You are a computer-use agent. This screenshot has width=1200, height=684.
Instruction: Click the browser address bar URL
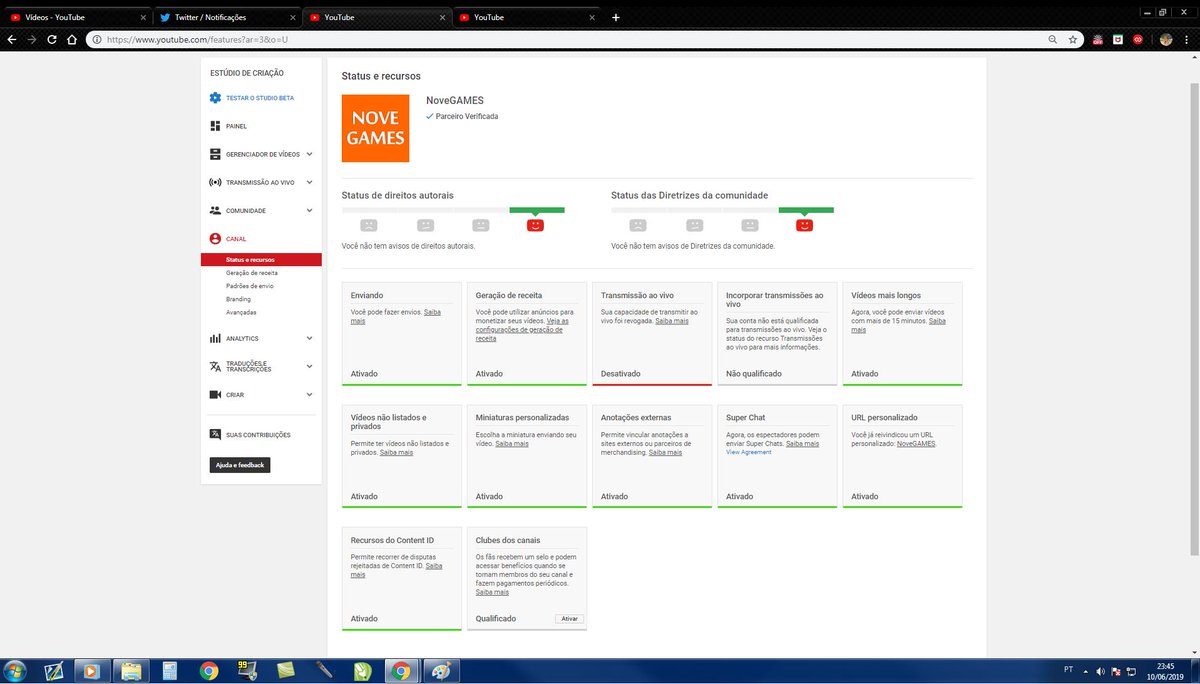coord(197,40)
